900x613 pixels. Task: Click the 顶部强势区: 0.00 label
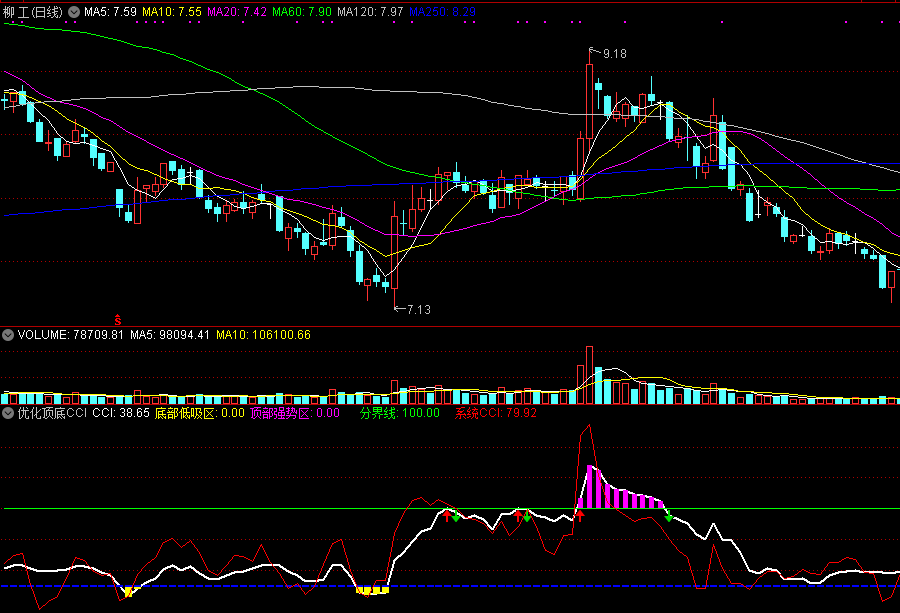[x=295, y=413]
